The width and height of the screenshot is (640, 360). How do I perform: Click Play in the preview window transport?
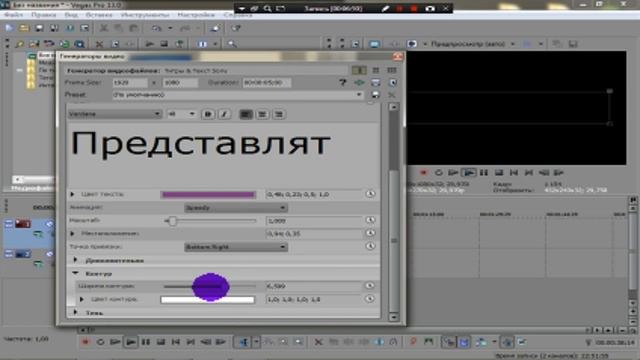(x=469, y=173)
